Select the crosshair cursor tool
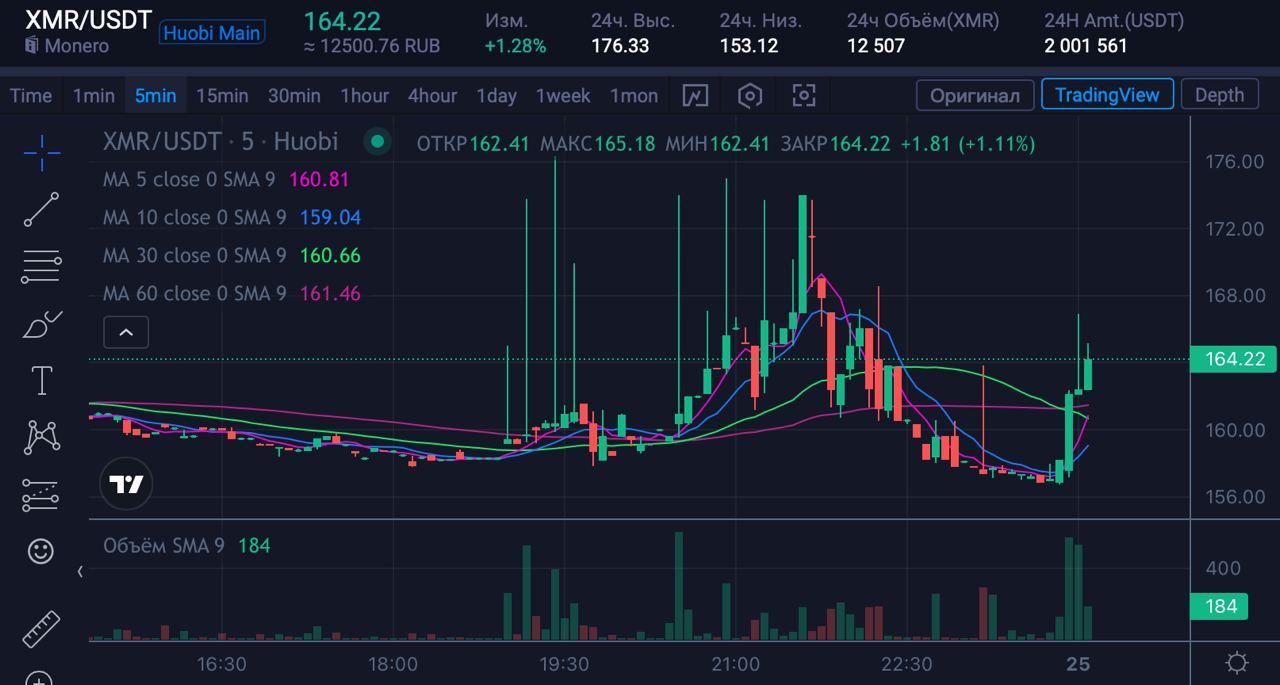 pos(41,152)
